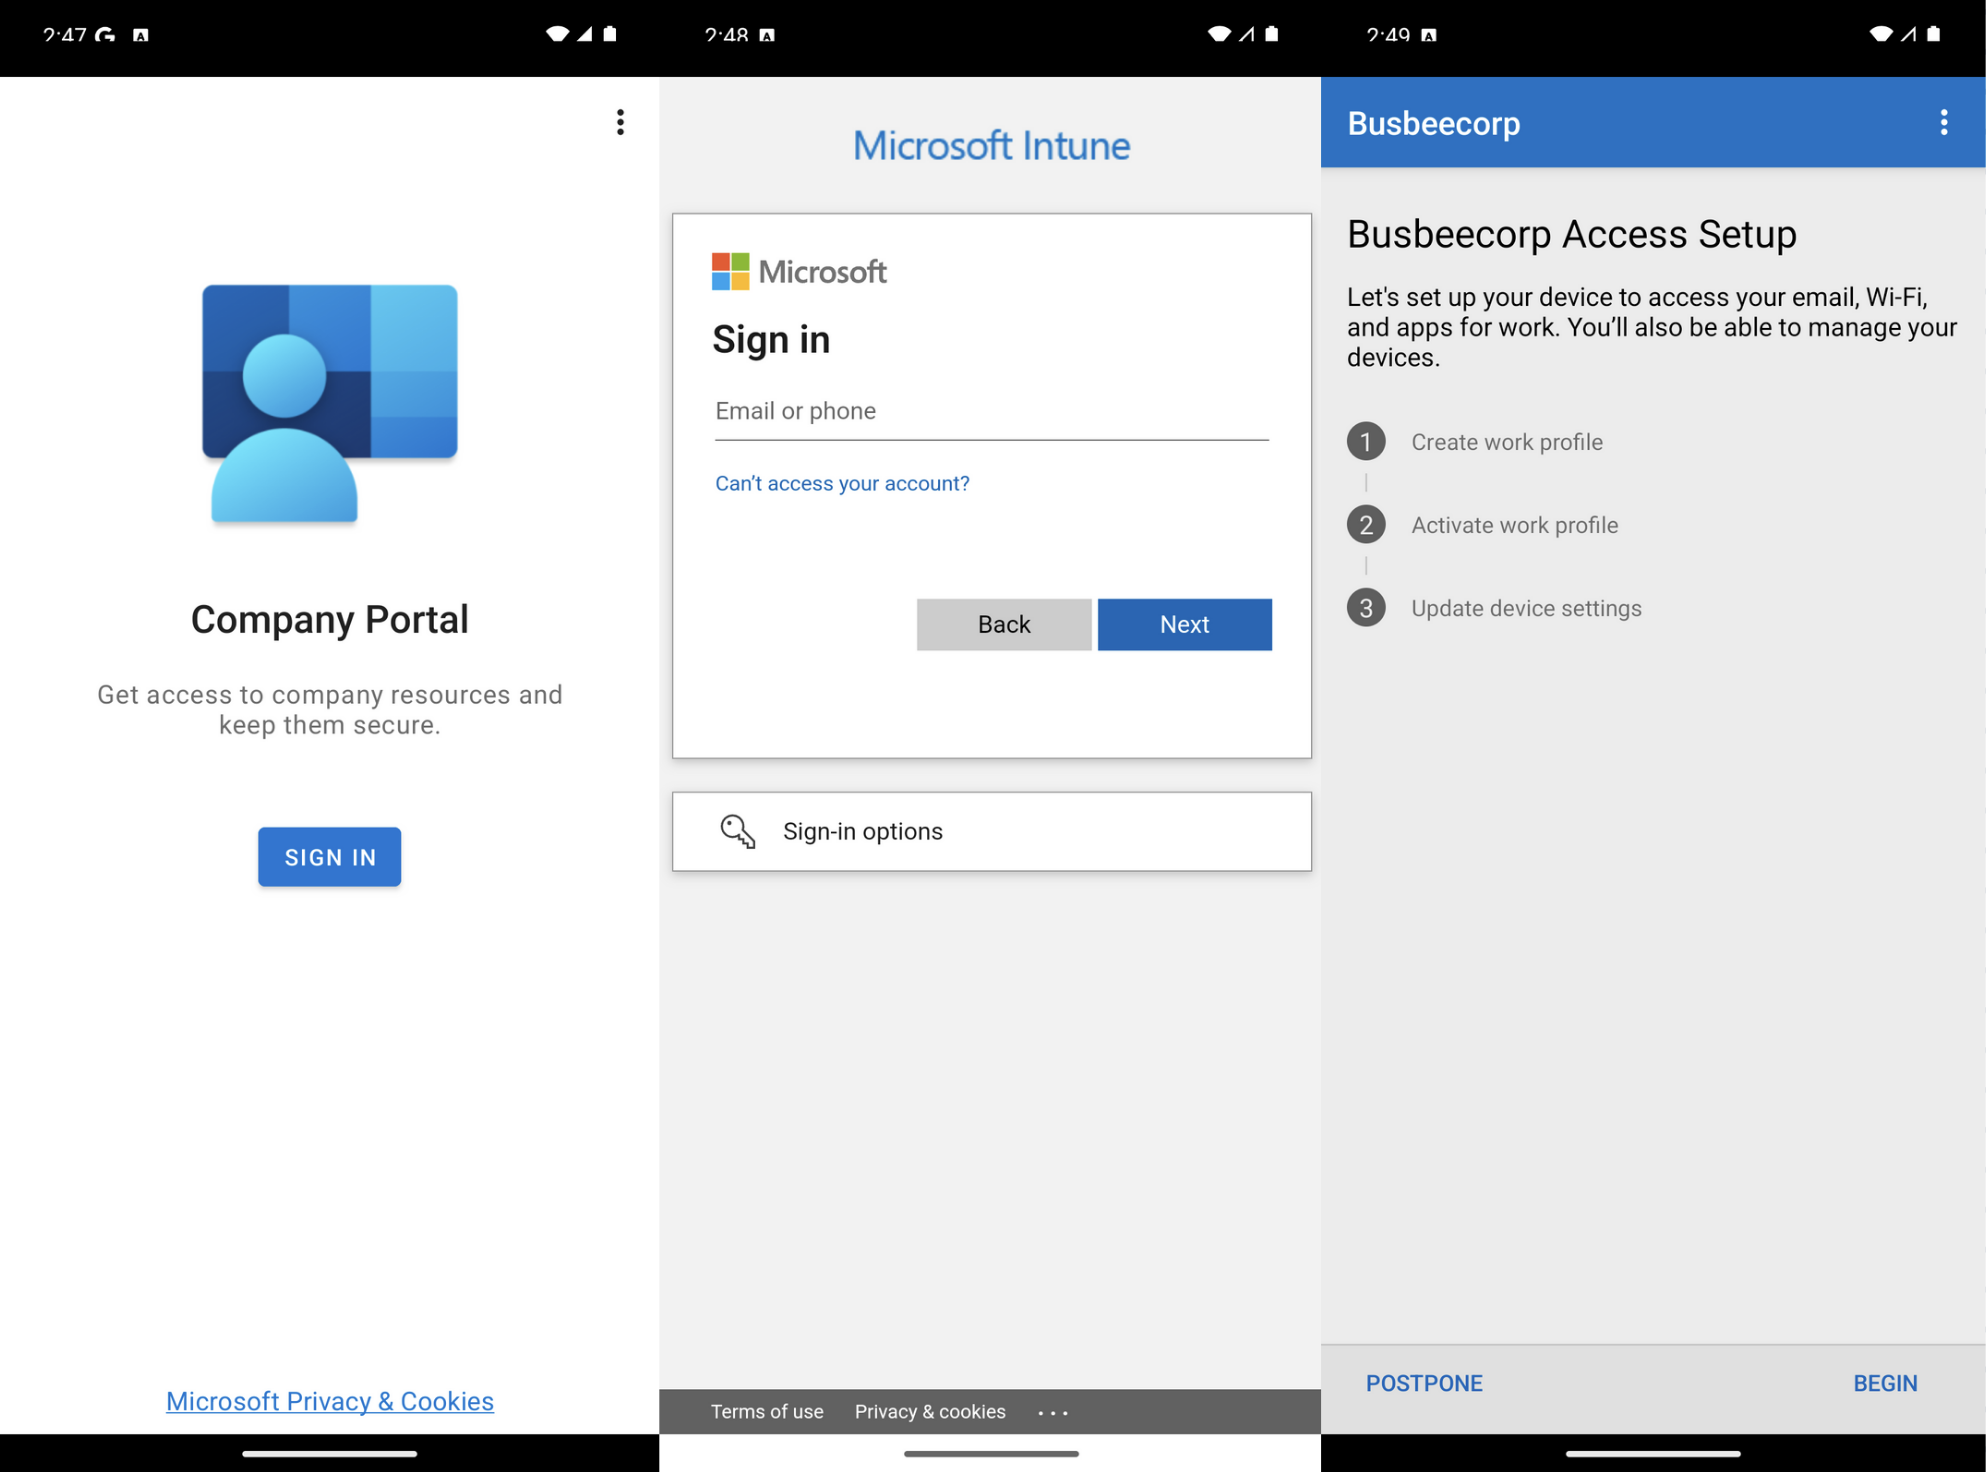The height and width of the screenshot is (1472, 1986).
Task: Click the SIGN IN button
Action: click(329, 857)
